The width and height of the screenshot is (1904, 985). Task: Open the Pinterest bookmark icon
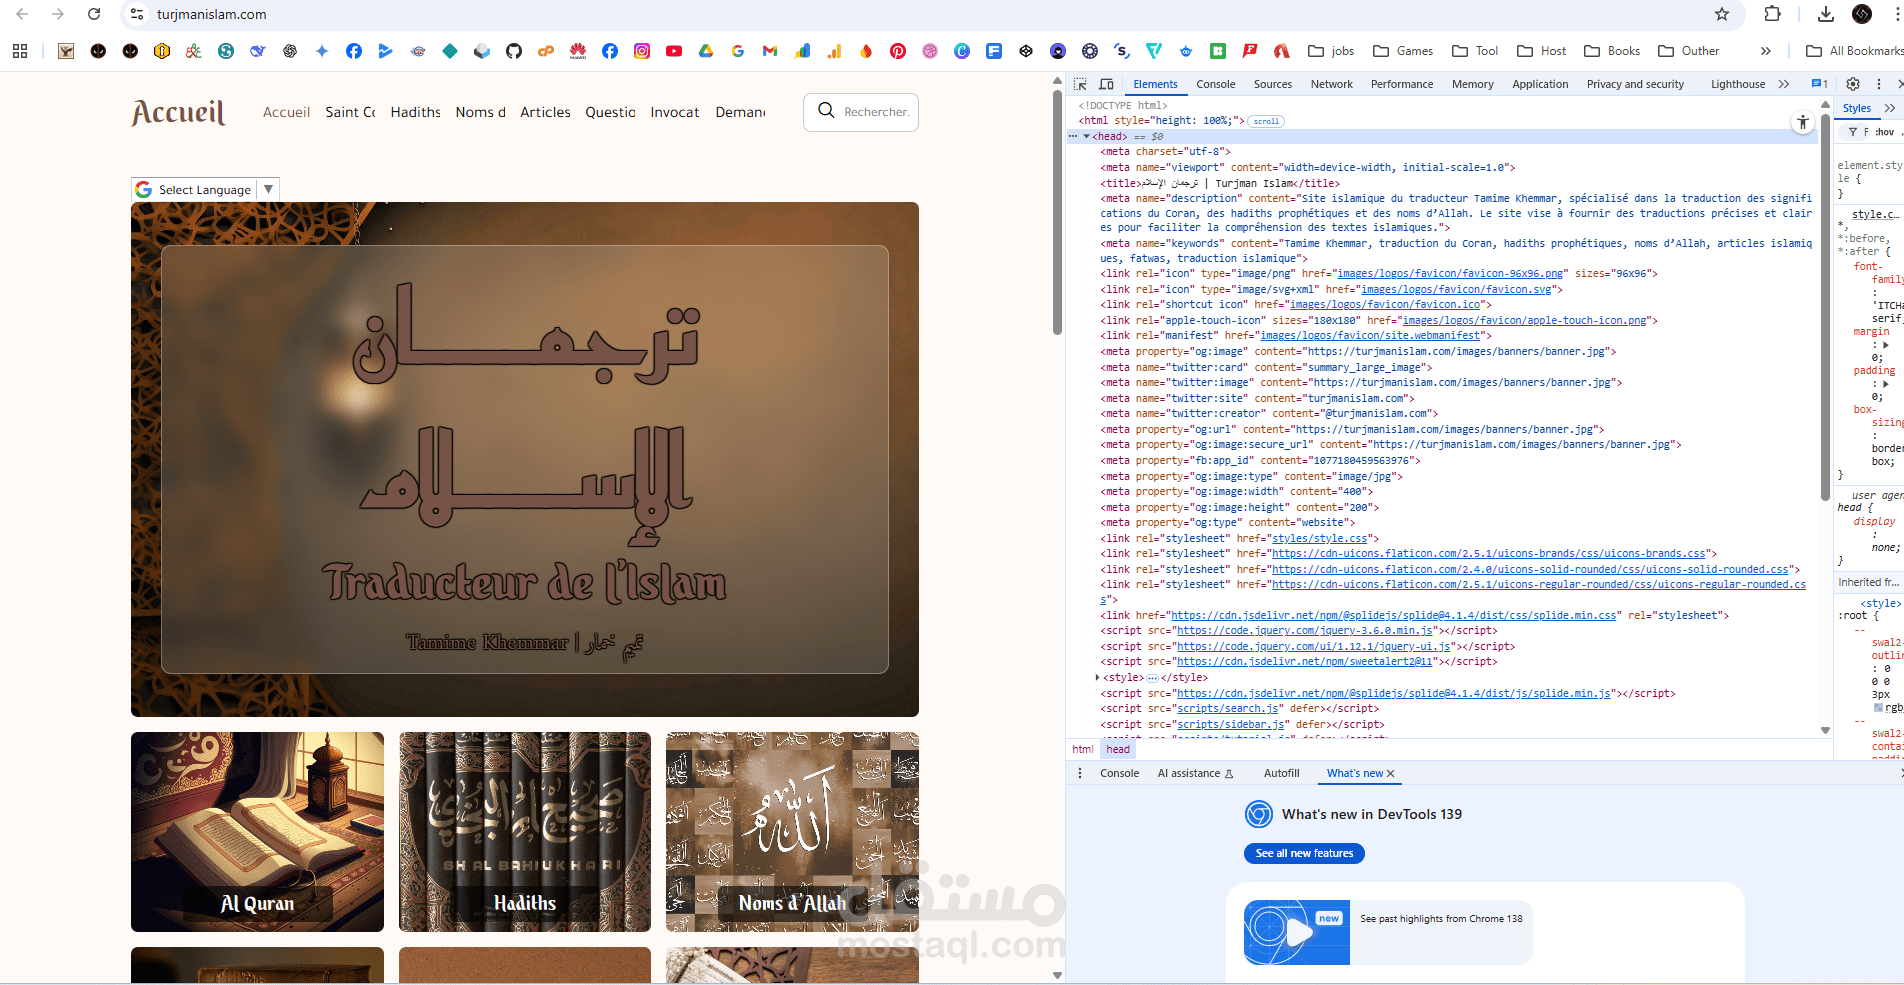click(898, 51)
